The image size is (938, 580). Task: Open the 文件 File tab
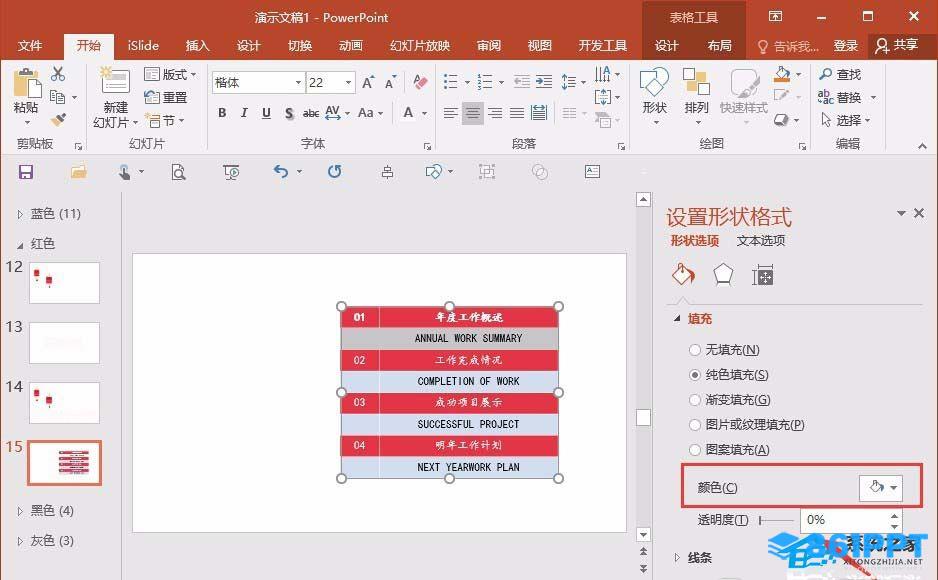click(30, 45)
